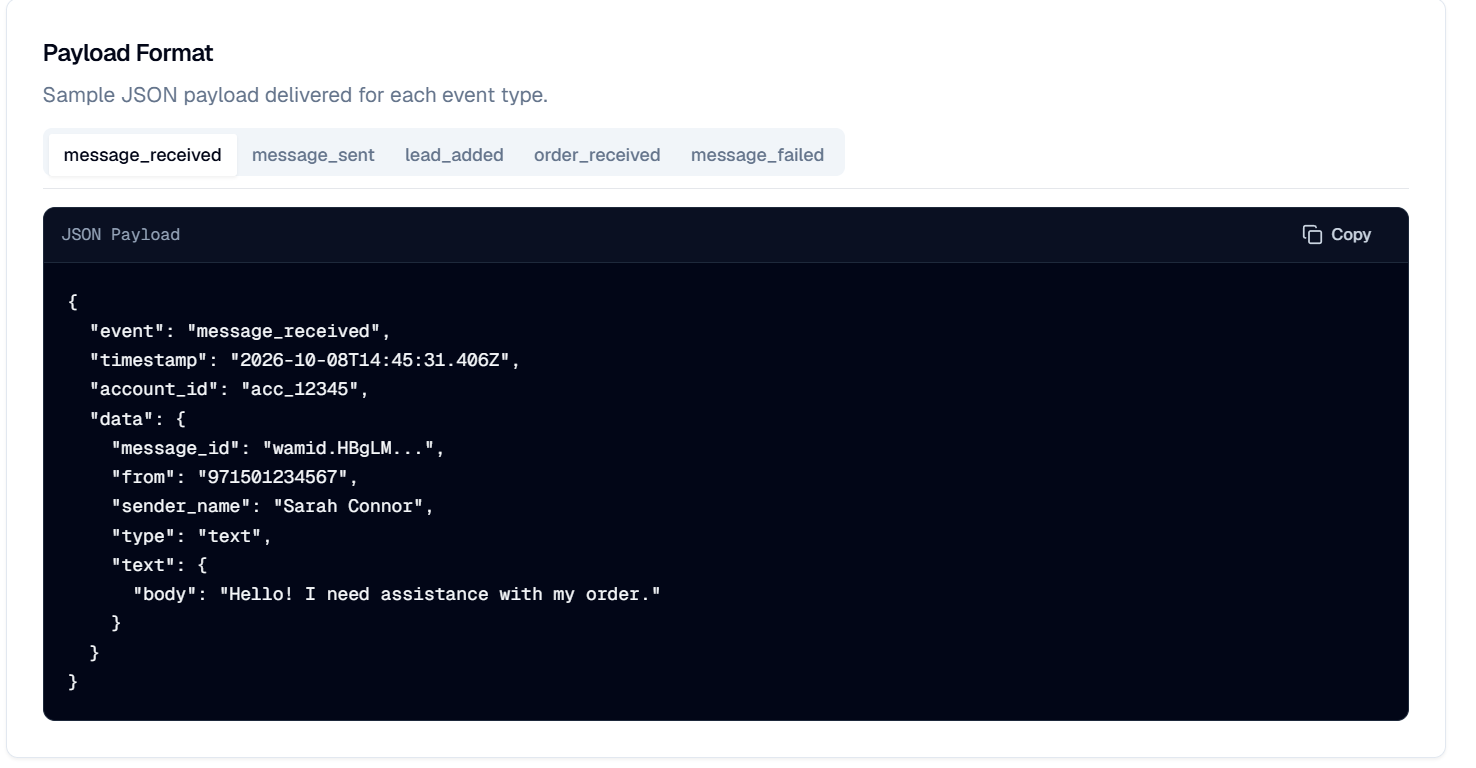Click the "message_id": "wamid.HBgLM..." line
This screenshot has height=768, width=1476.
[278, 449]
